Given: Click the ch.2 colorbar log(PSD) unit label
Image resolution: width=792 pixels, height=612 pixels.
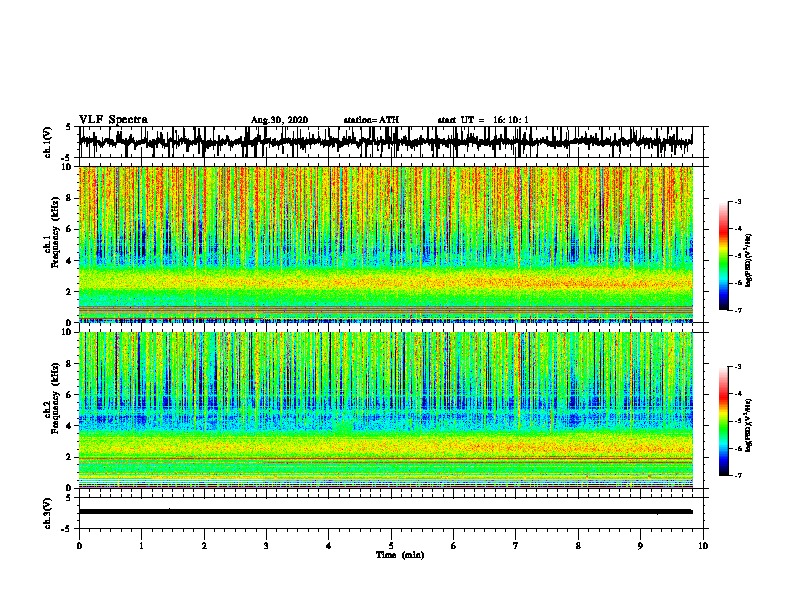Looking at the screenshot, I should click(x=749, y=425).
